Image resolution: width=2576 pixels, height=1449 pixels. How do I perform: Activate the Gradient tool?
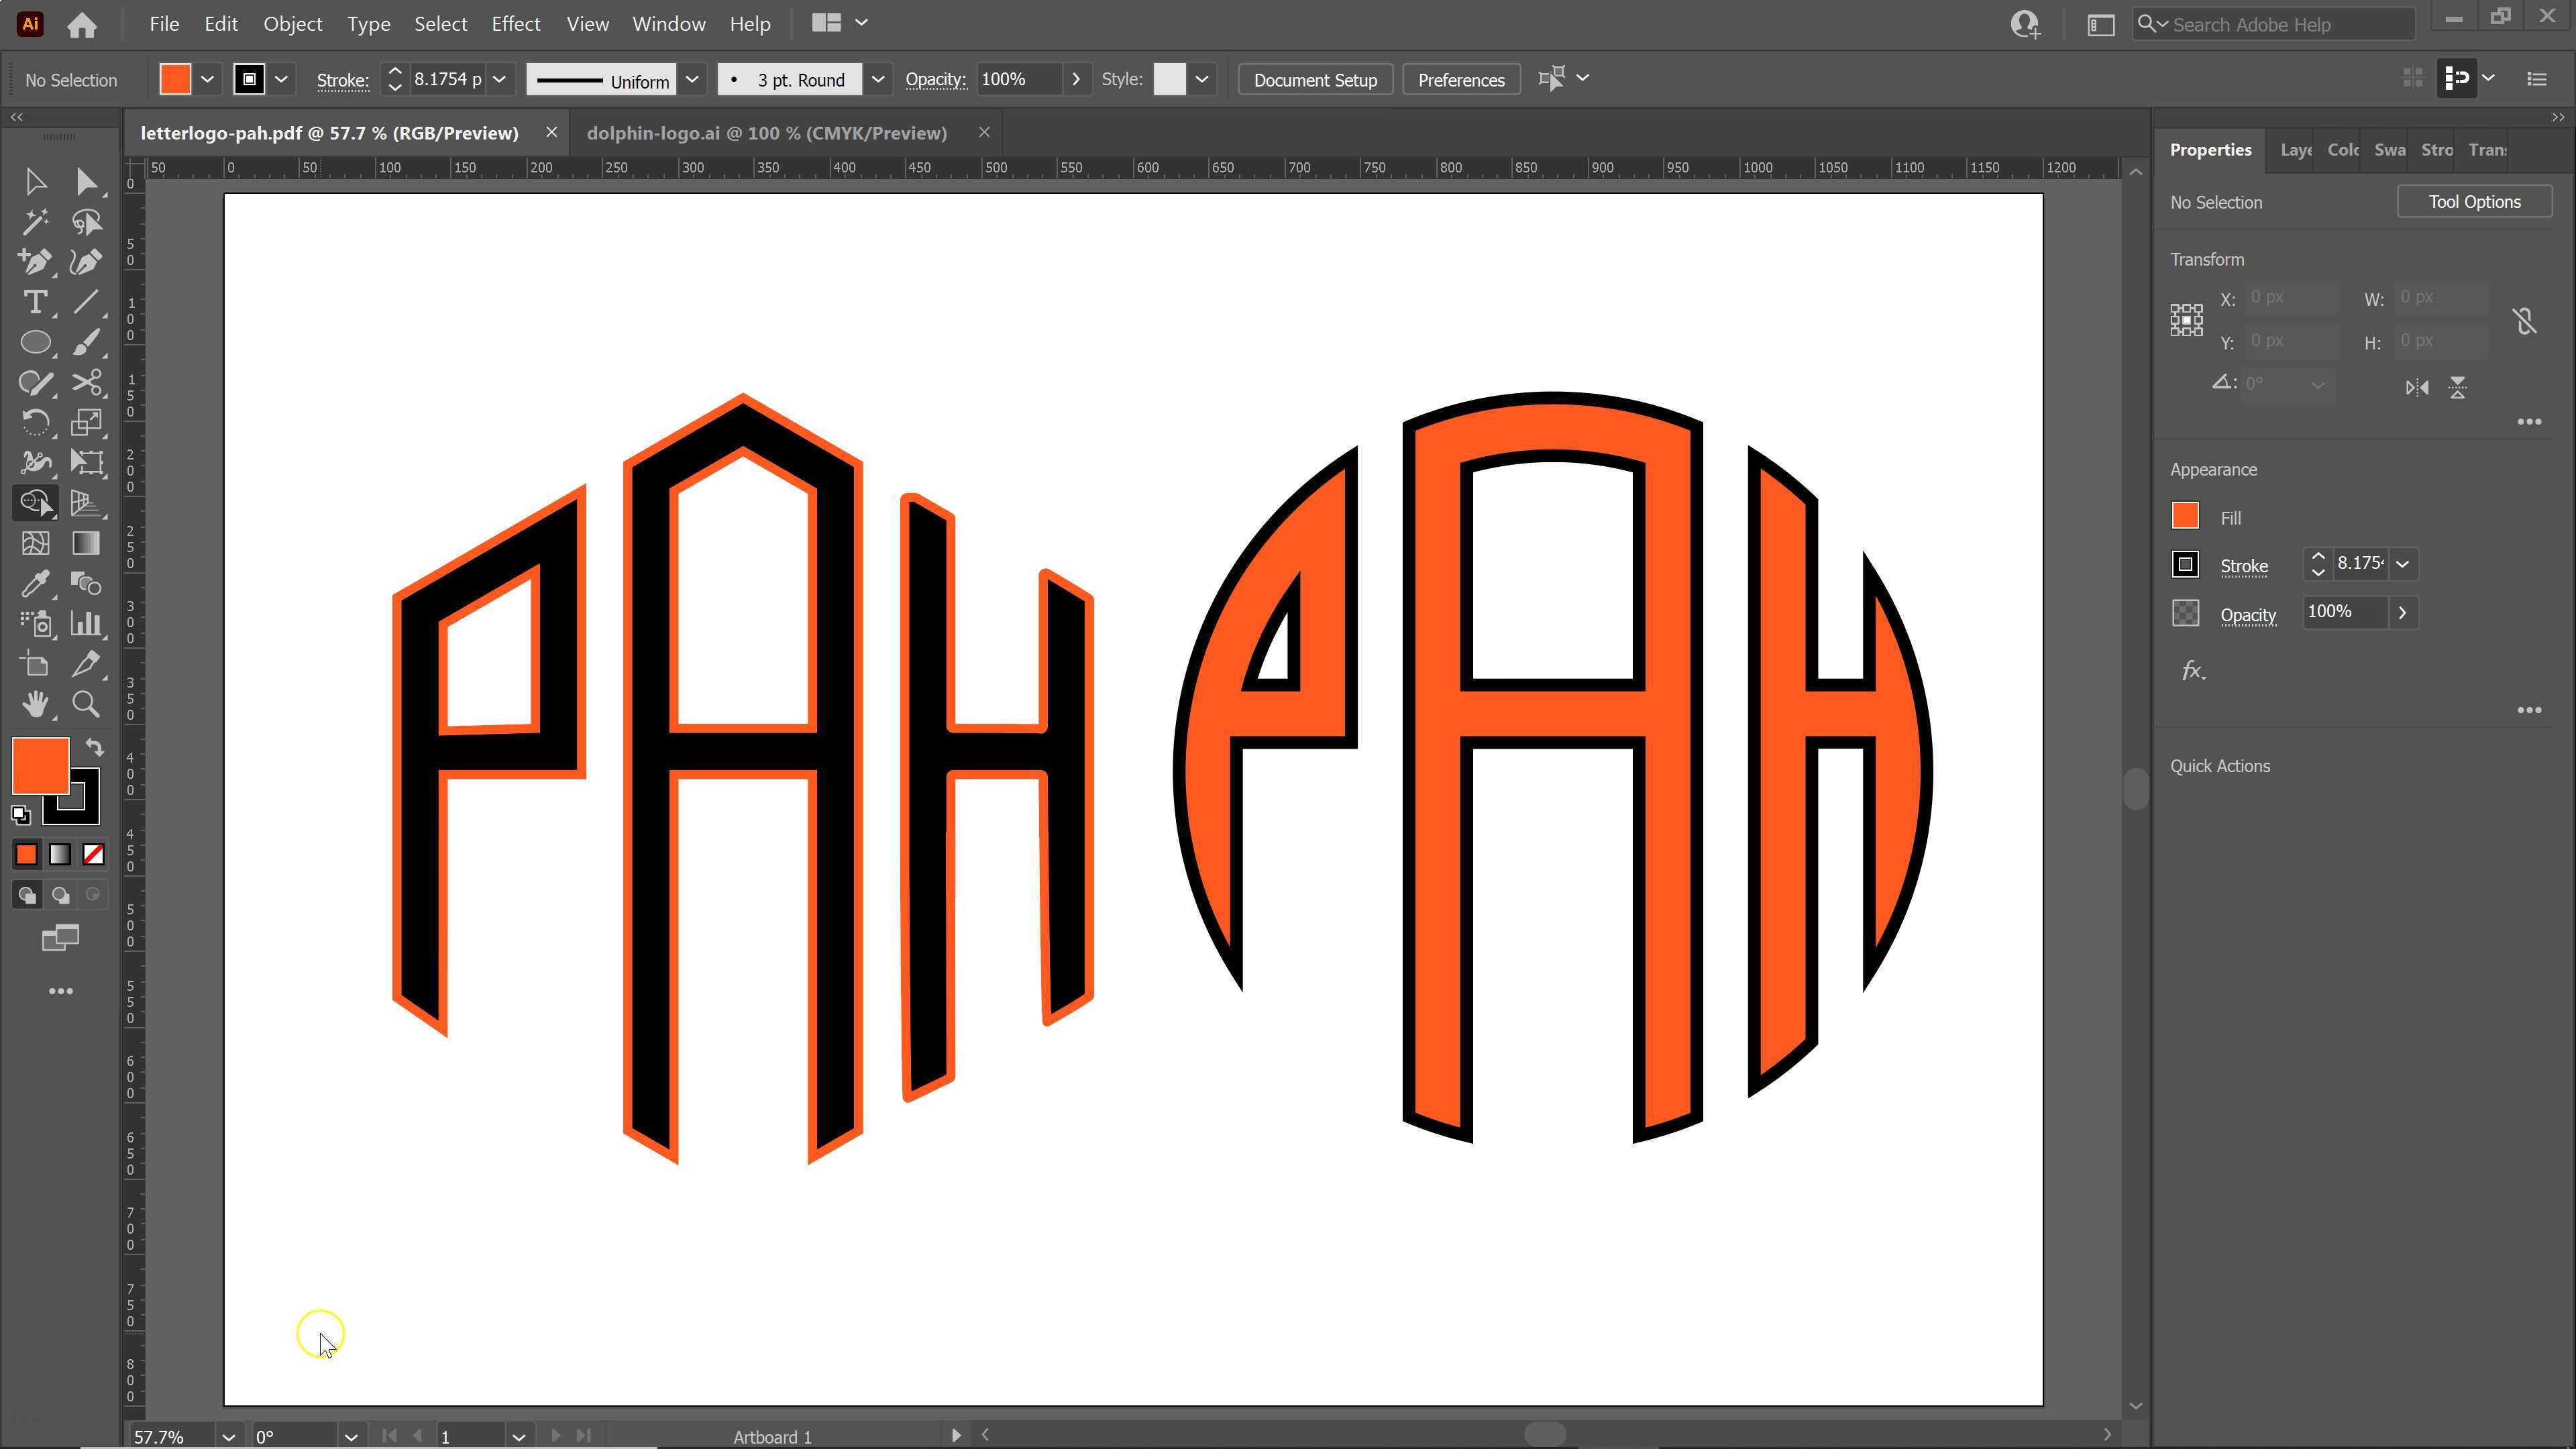point(86,543)
